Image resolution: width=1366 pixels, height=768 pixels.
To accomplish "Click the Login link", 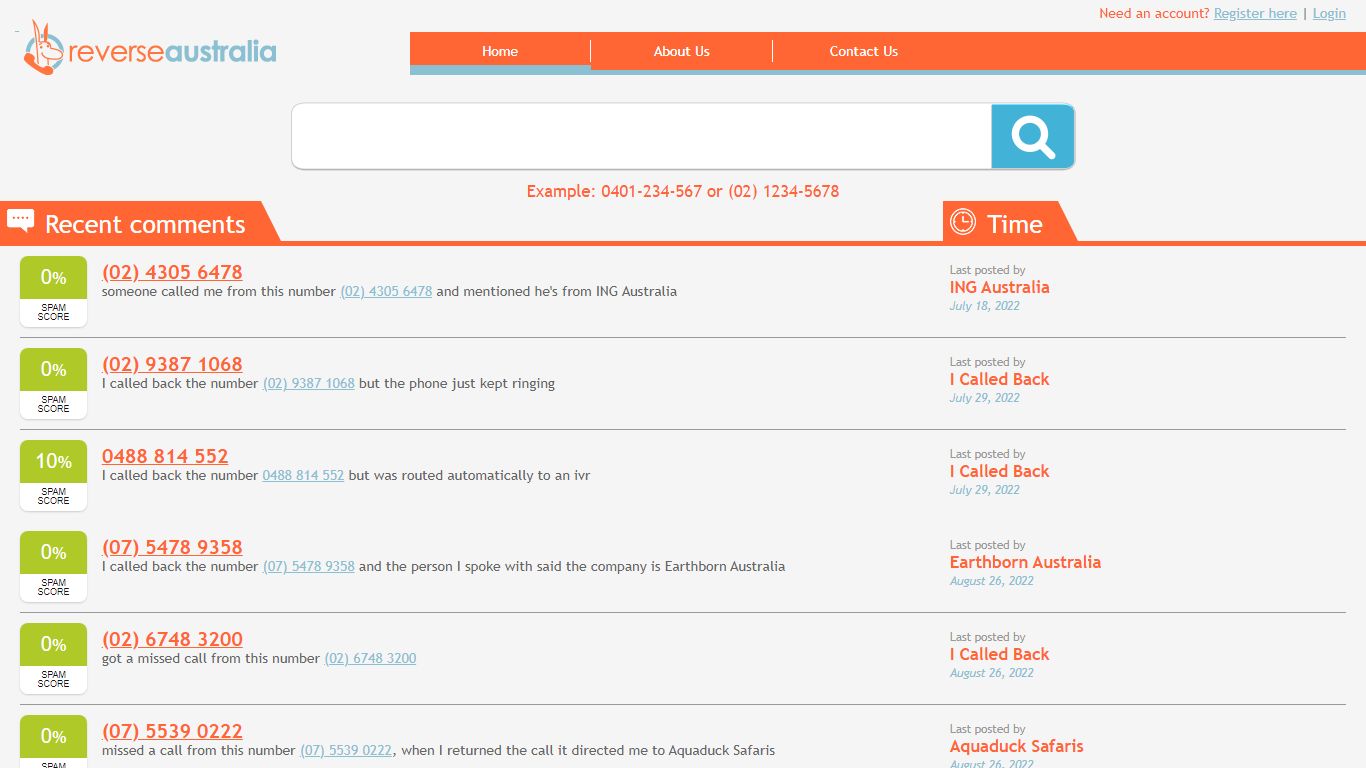I will click(x=1329, y=13).
